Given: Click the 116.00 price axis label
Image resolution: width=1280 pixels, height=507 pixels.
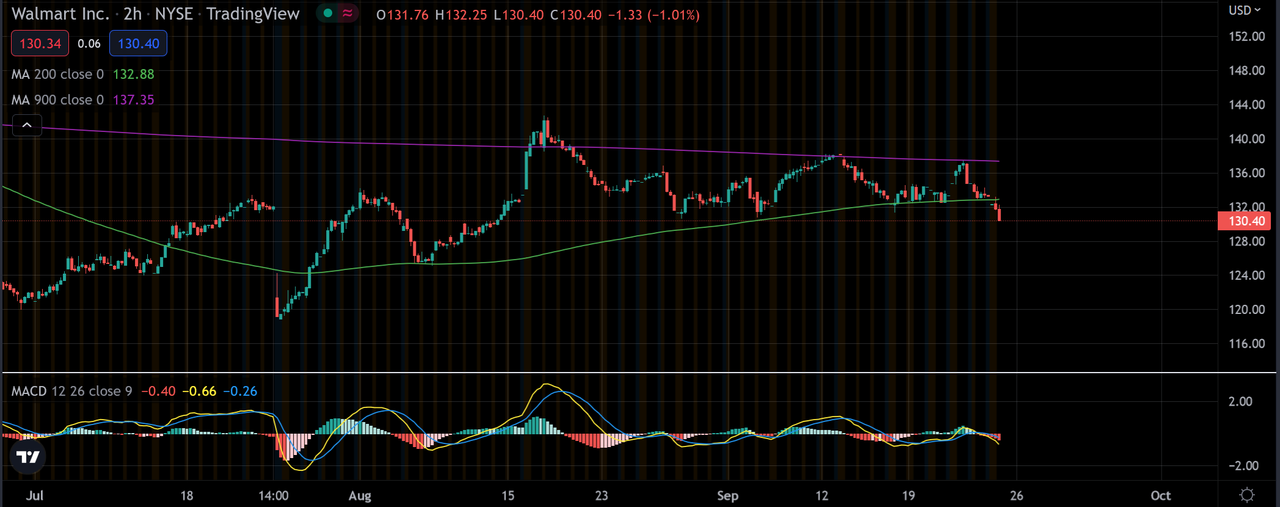Looking at the screenshot, I should (x=1245, y=344).
